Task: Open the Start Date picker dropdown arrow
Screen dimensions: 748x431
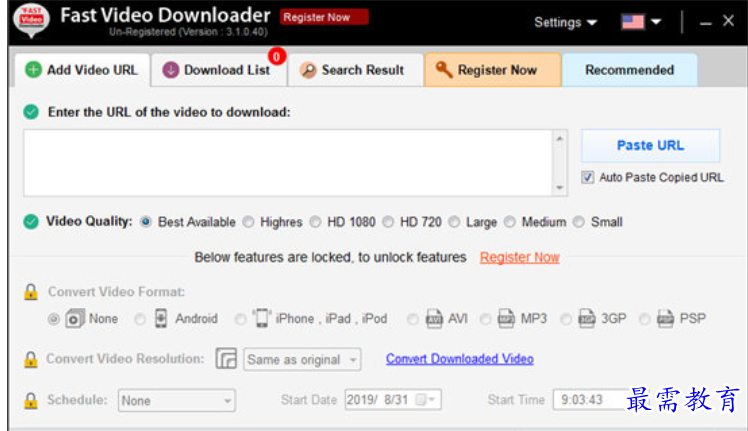Action: (432, 399)
